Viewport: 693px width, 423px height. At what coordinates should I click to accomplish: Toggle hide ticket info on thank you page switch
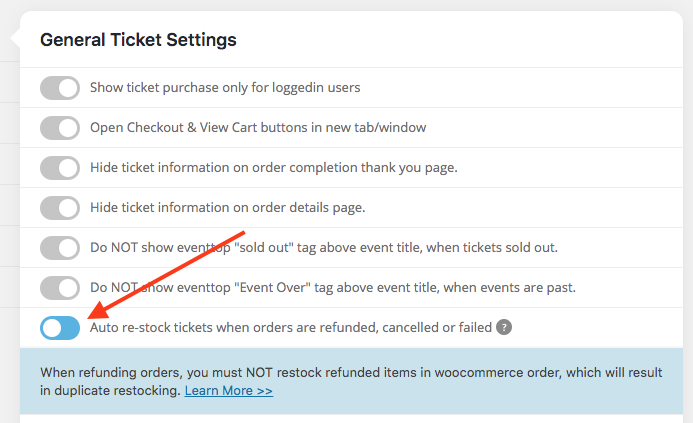(60, 168)
